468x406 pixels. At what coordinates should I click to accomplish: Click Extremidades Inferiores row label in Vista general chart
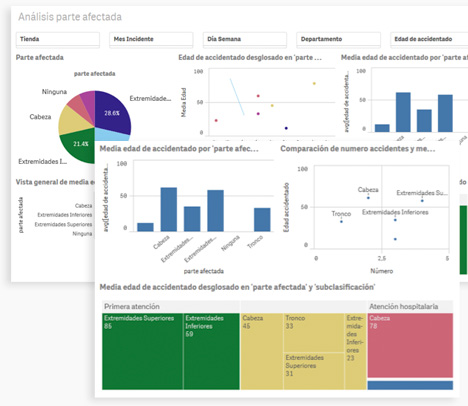tap(65, 215)
